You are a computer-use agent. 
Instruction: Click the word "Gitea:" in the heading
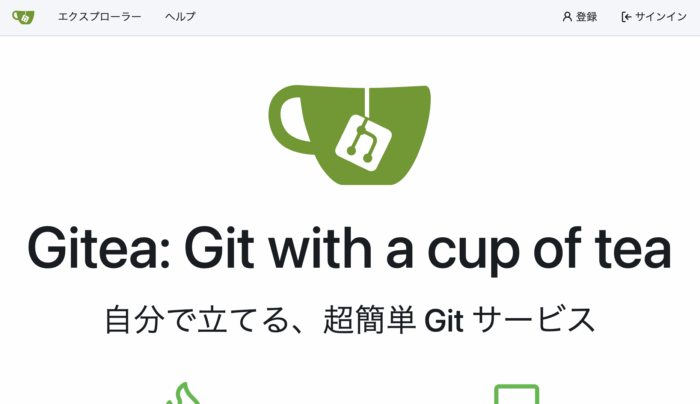(99, 248)
